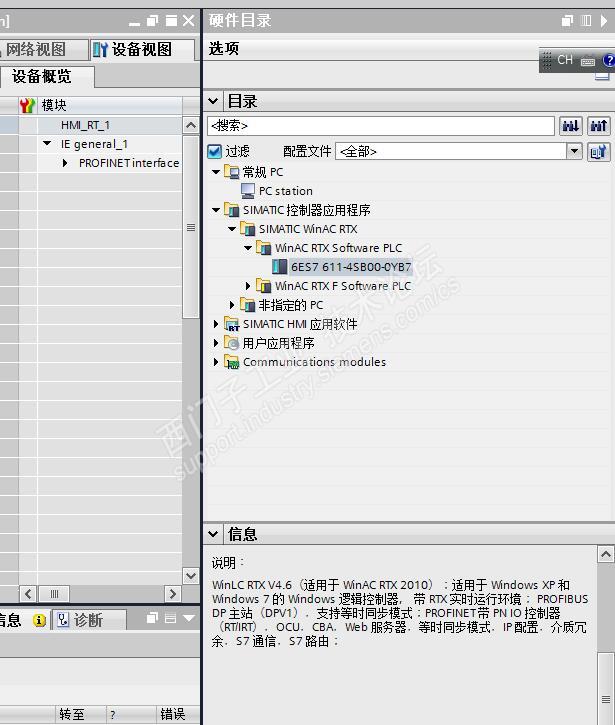Viewport: 615px width, 725px height.
Task: Expand the WinAC RTX F Software PLC node
Action: 248,286
